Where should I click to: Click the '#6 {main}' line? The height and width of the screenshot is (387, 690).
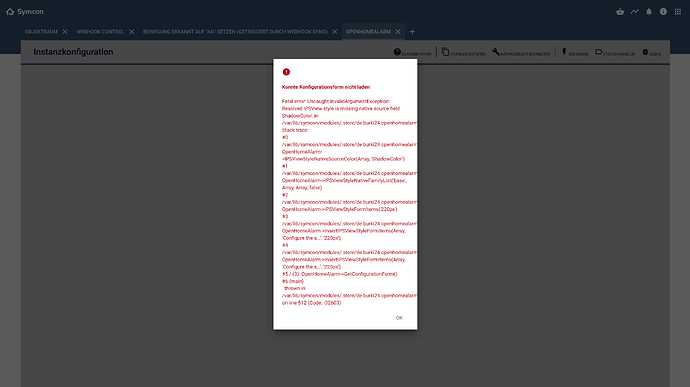tap(293, 281)
